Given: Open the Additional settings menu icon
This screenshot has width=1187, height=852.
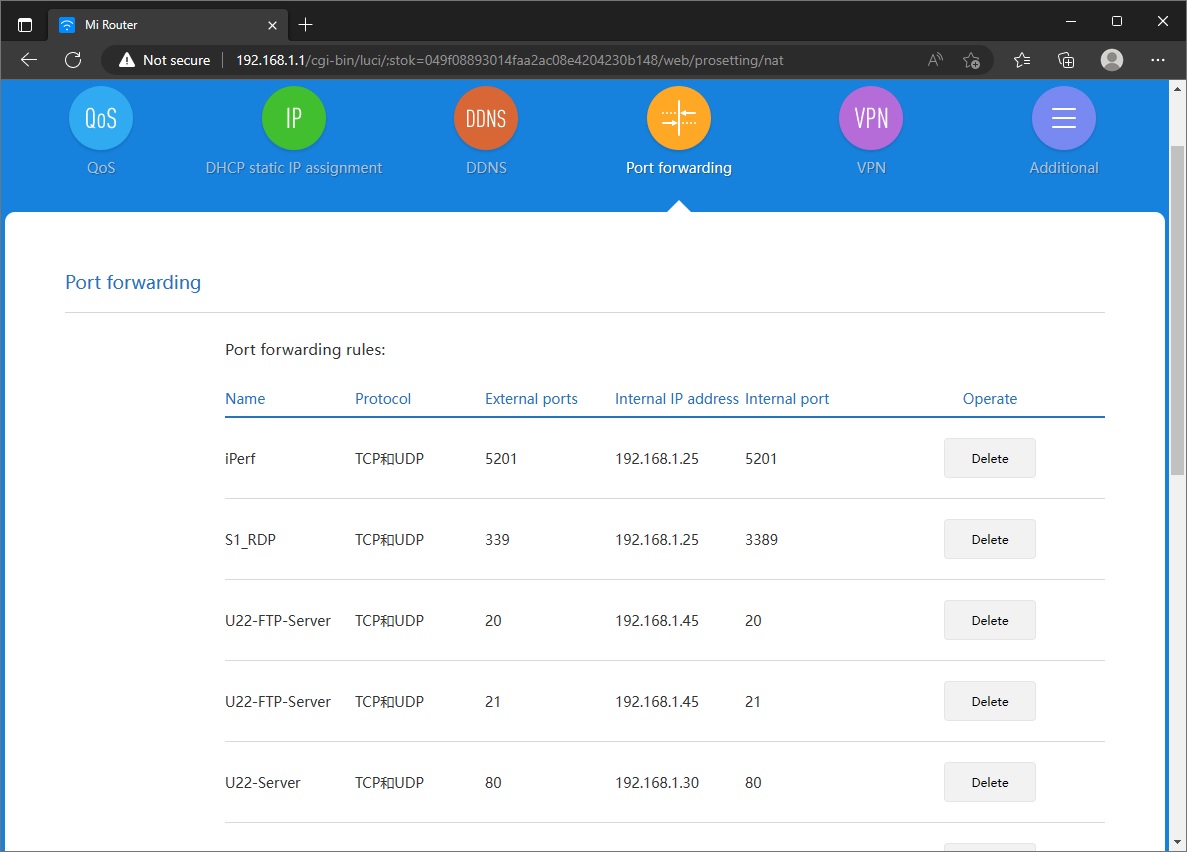Looking at the screenshot, I should [1063, 118].
